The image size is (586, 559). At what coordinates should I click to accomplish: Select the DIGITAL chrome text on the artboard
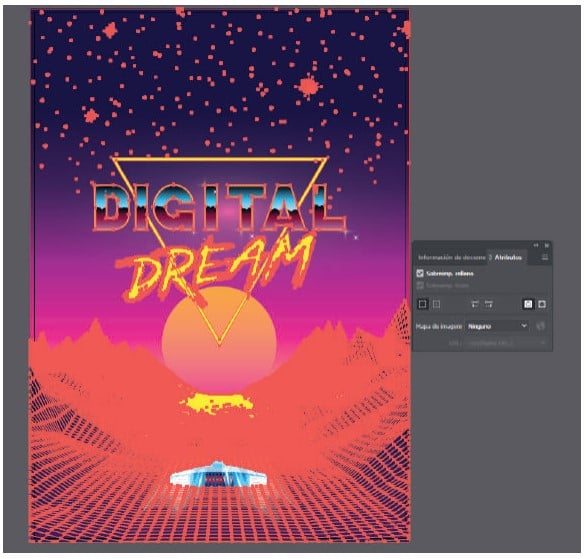219,208
